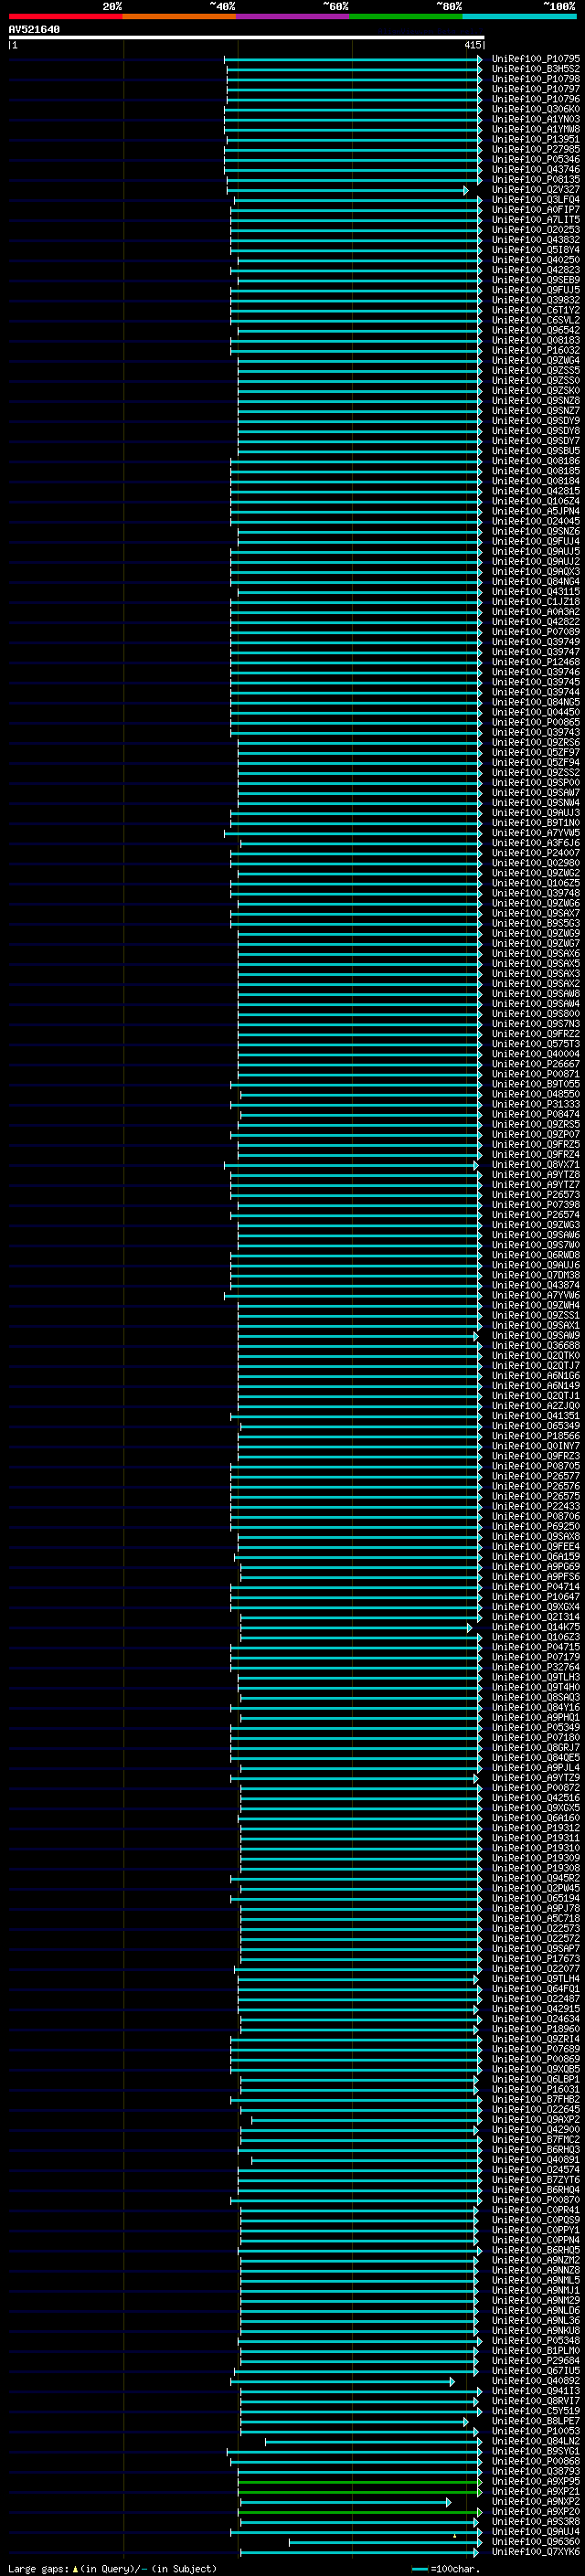Viewport: 585px width, 2576px height.
Task: Click the green ~80% identity legend bar
Action: click(x=406, y=16)
